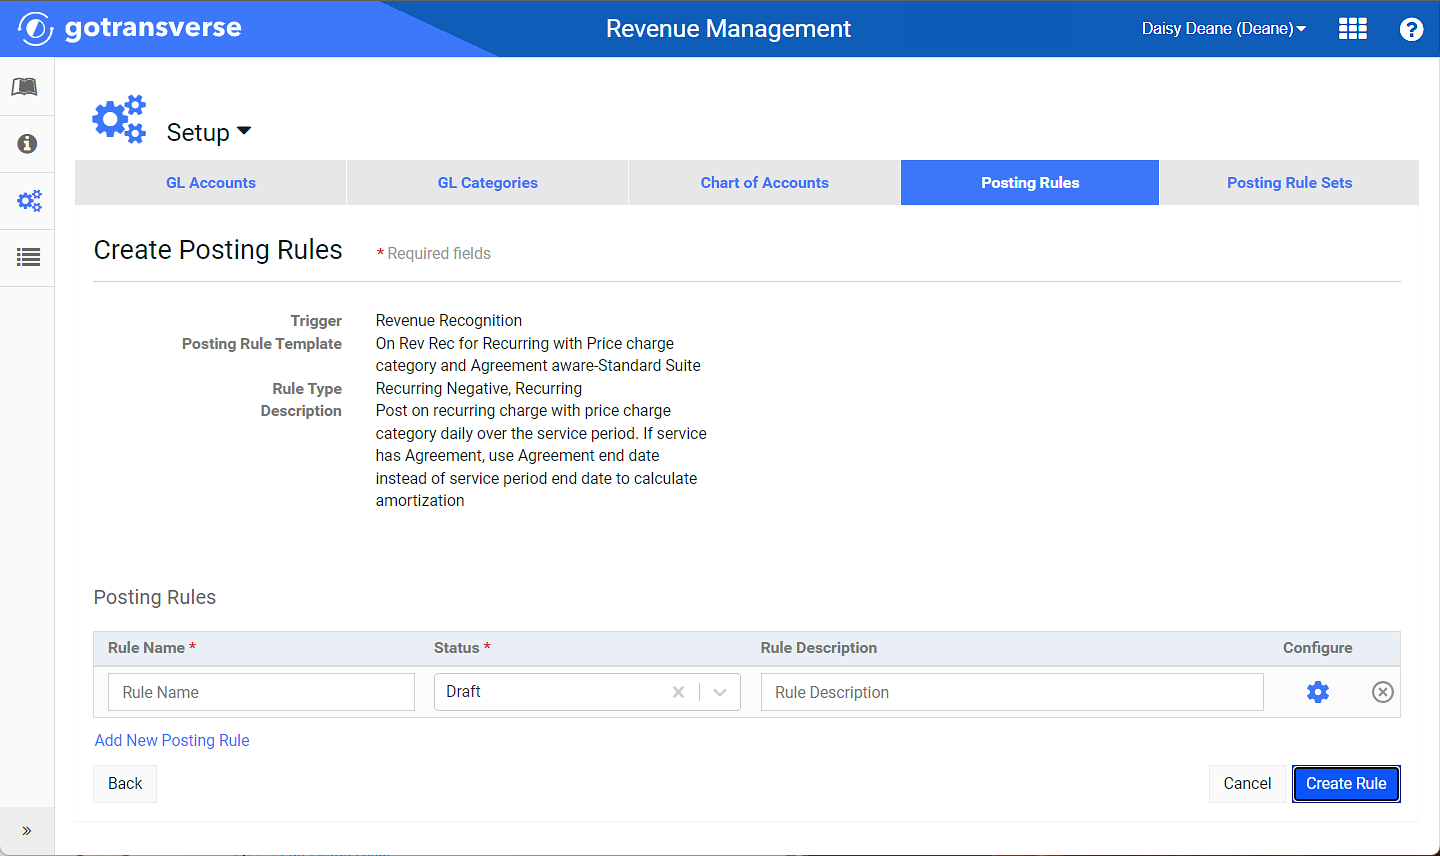Switch to the GL Categories tab
The image size is (1440, 856).
pyautogui.click(x=488, y=183)
